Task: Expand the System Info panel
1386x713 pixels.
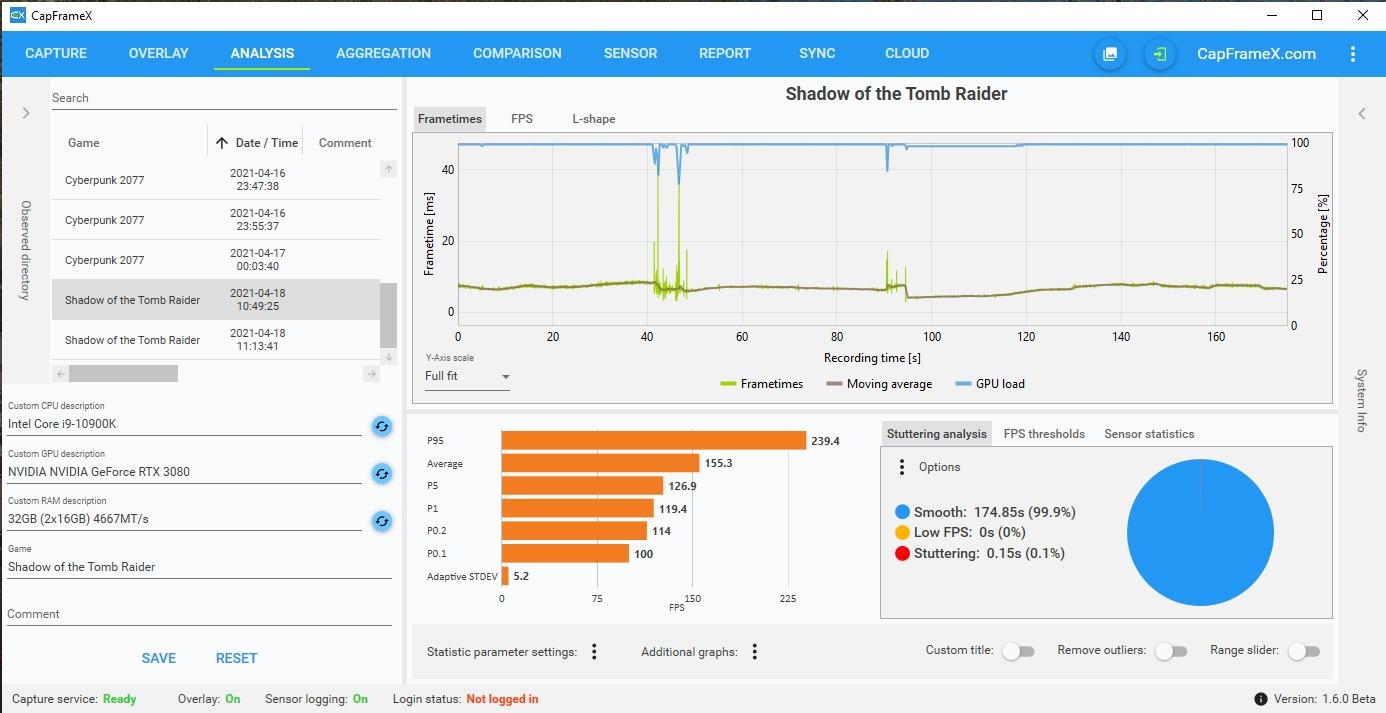Action: point(1361,113)
